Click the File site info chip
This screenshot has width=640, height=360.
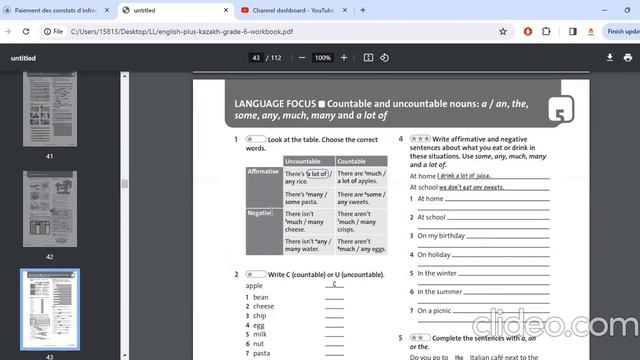[53, 31]
